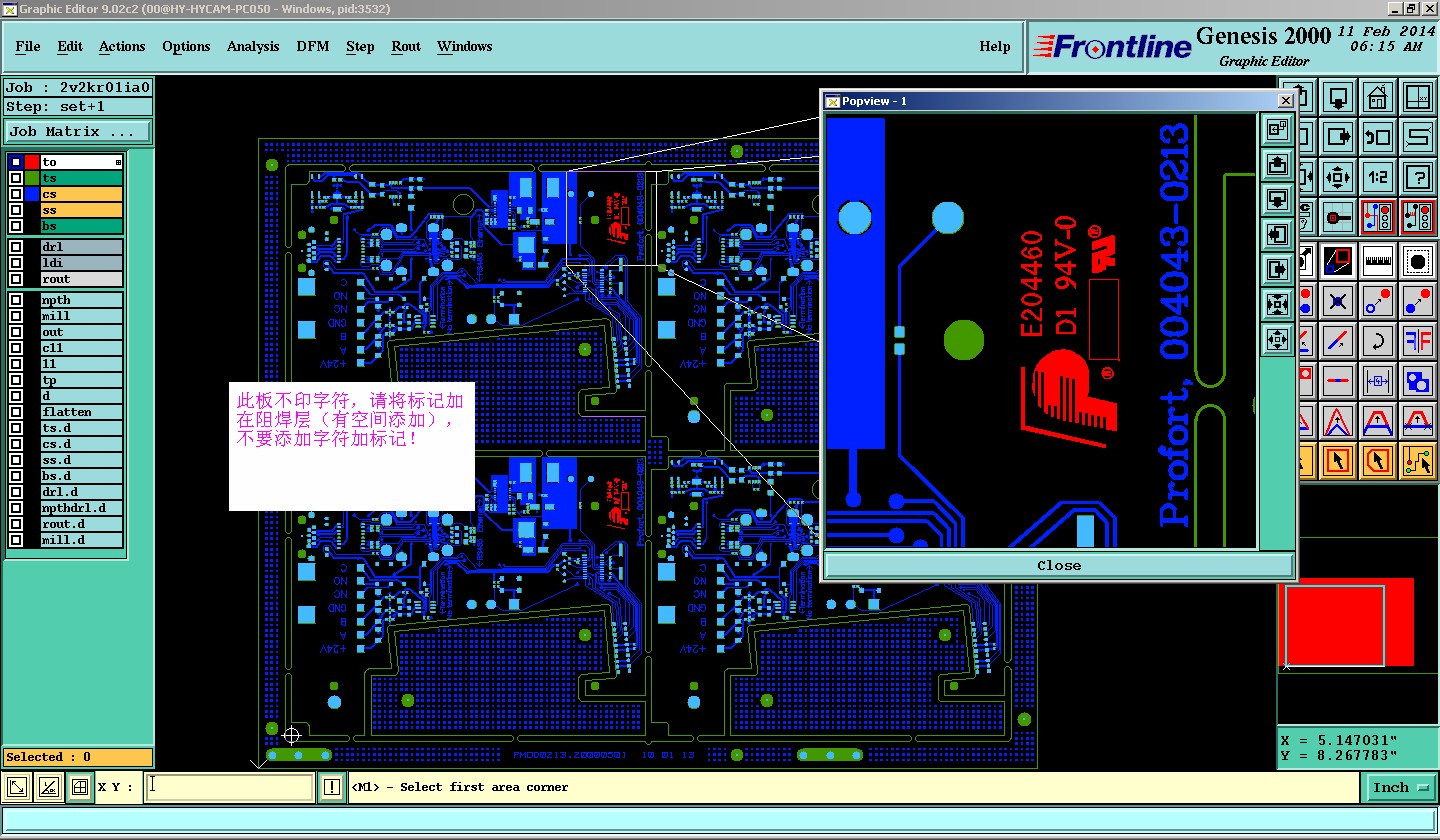This screenshot has width=1440, height=840.
Task: Select the 1:2 zoom icon
Action: [1377, 178]
